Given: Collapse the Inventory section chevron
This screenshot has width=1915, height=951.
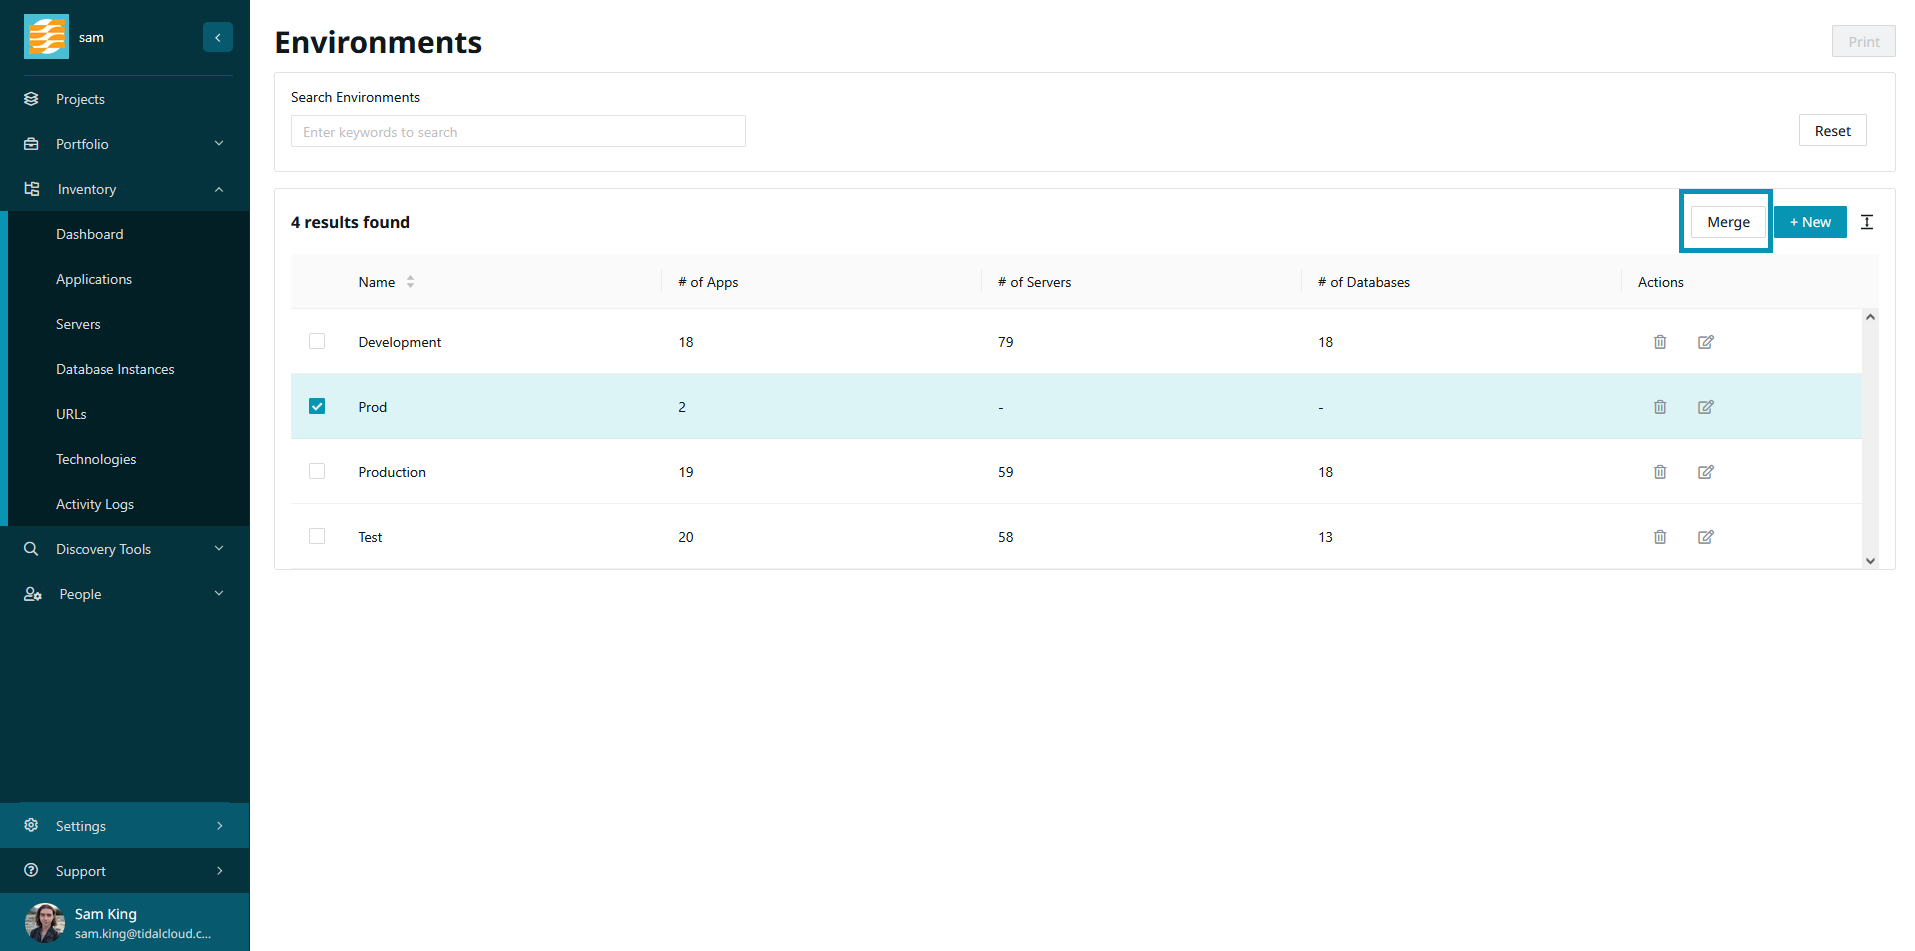Looking at the screenshot, I should [218, 189].
